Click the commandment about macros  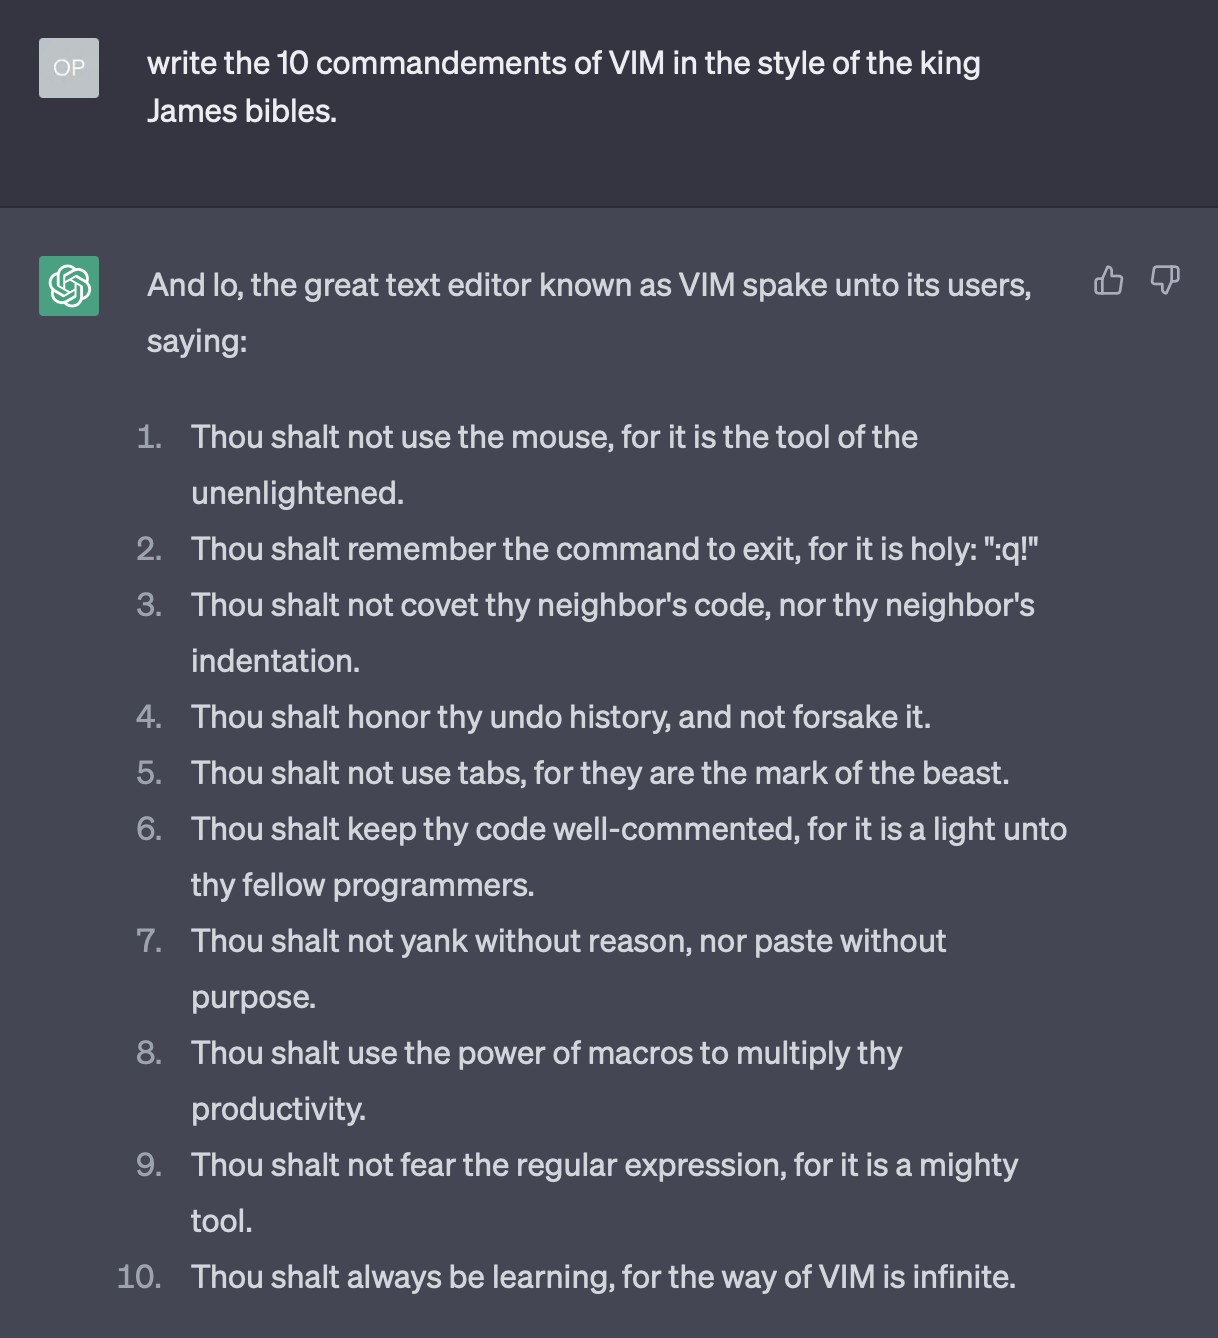(x=546, y=1053)
